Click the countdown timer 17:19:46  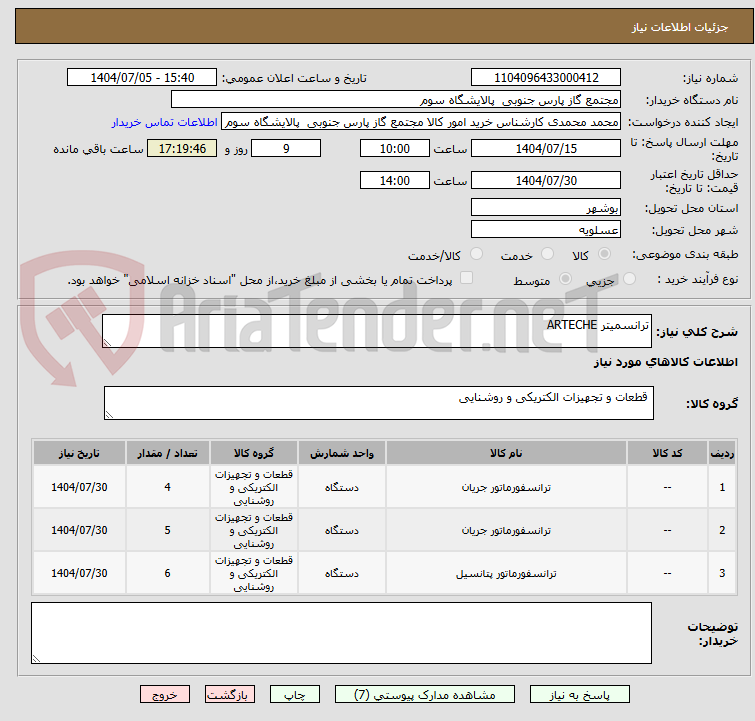point(182,148)
